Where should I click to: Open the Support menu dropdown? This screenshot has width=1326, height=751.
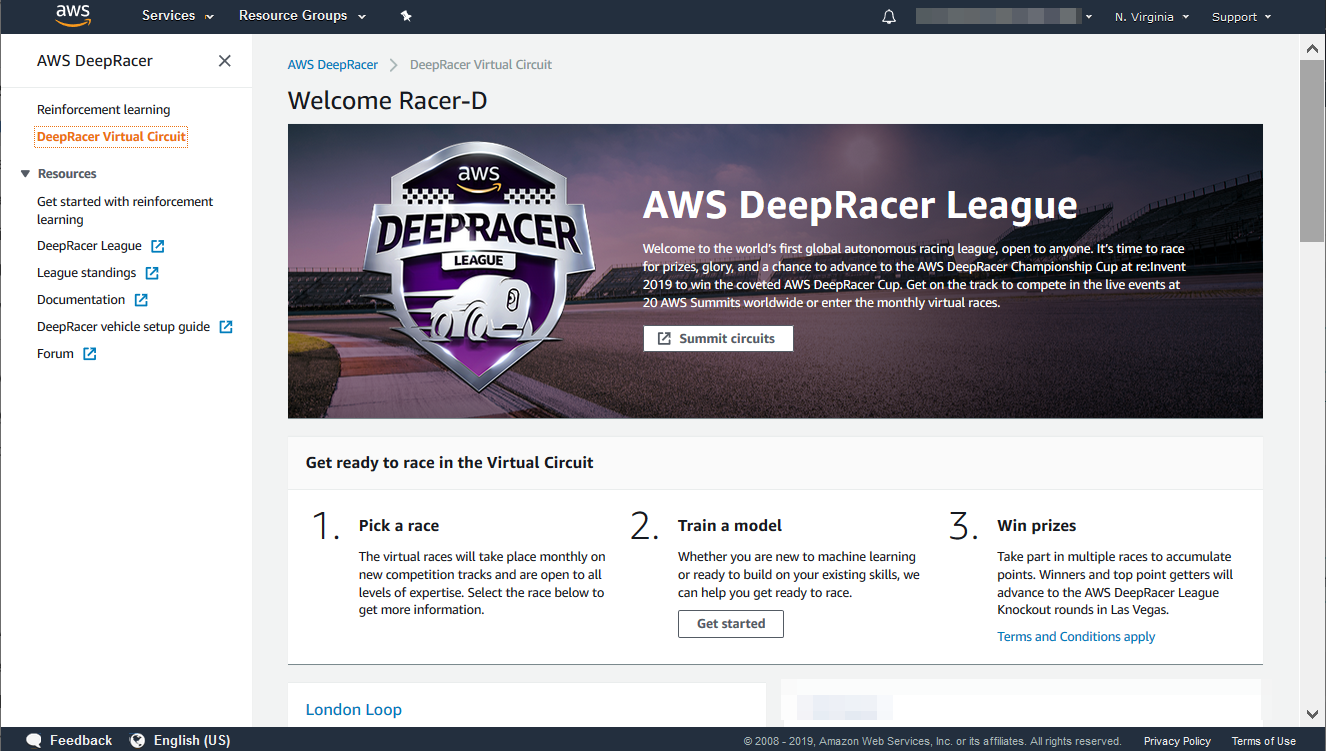[1241, 17]
